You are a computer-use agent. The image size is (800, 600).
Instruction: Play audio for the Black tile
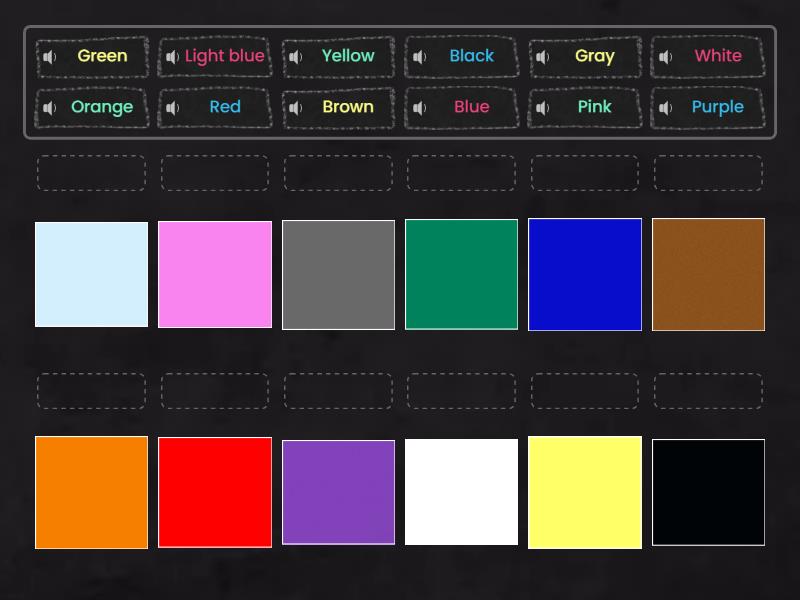419,57
